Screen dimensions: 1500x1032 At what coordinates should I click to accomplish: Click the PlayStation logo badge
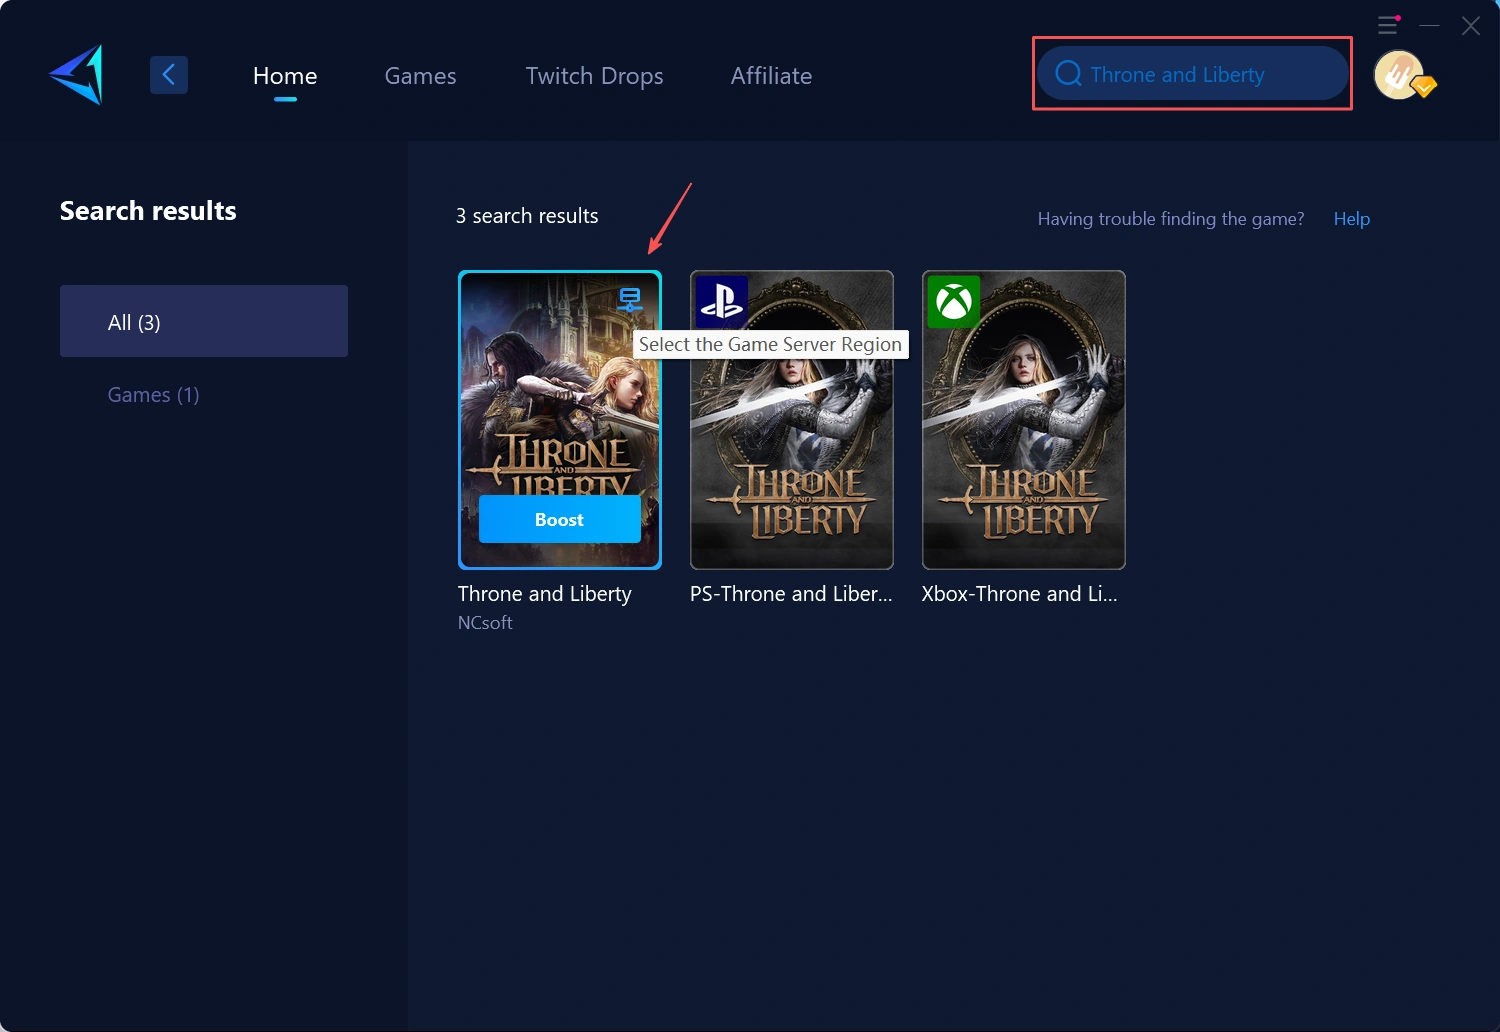pos(722,301)
